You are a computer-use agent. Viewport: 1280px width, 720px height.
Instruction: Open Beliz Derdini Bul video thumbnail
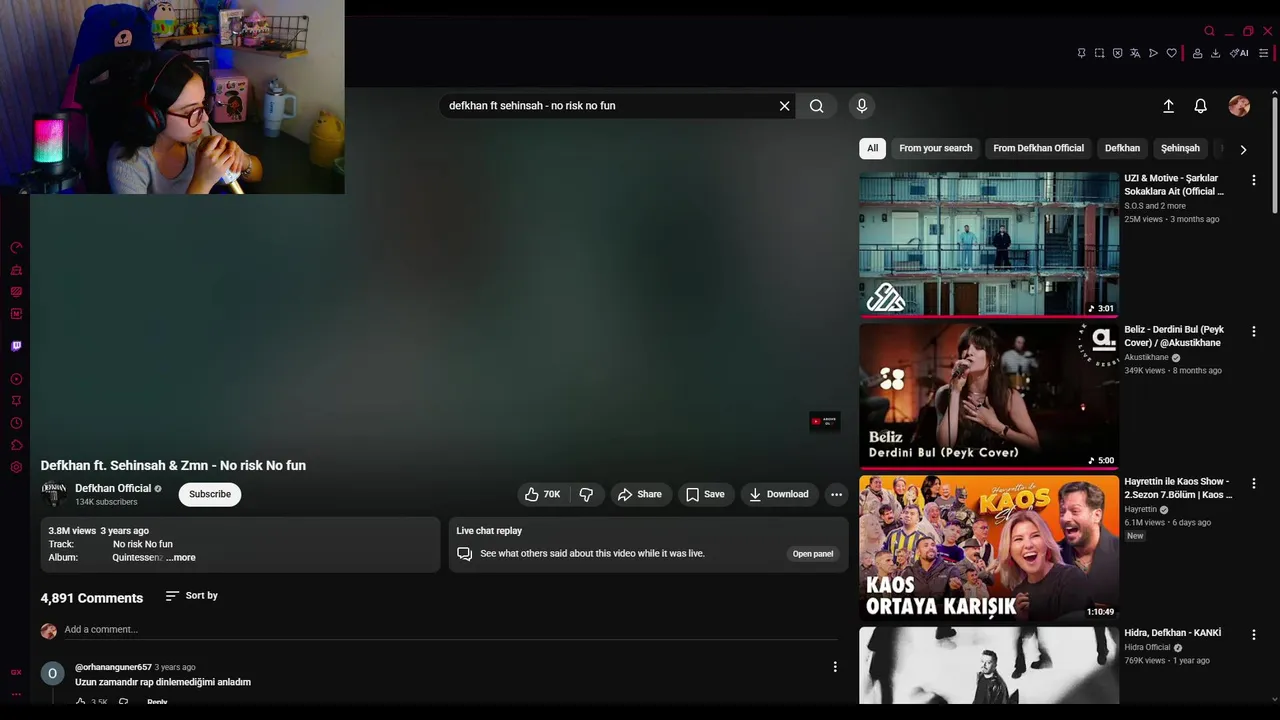[x=989, y=396]
